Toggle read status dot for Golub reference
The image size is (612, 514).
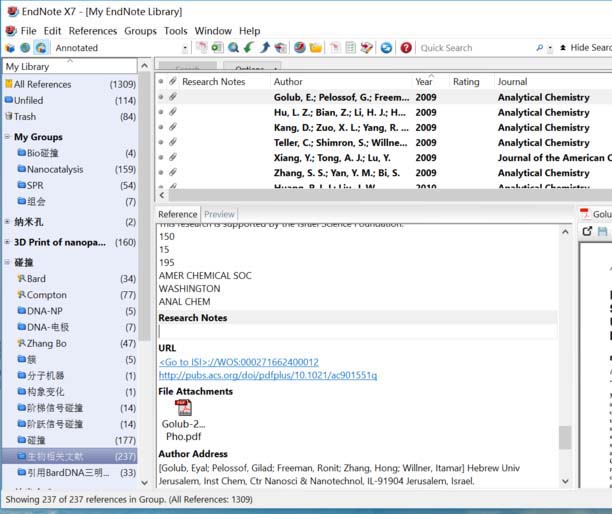pyautogui.click(x=161, y=97)
